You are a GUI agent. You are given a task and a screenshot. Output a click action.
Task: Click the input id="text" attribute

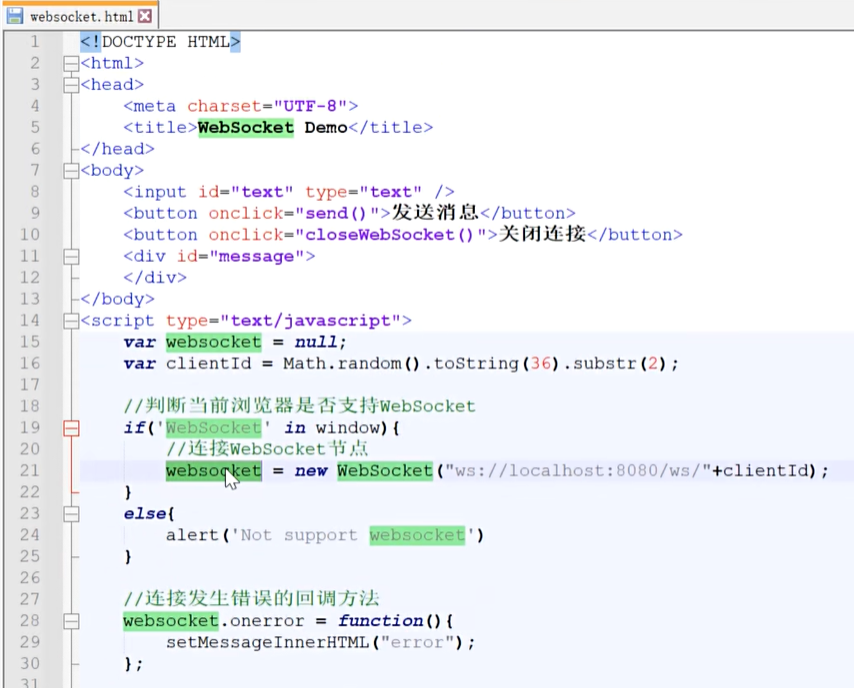(246, 192)
